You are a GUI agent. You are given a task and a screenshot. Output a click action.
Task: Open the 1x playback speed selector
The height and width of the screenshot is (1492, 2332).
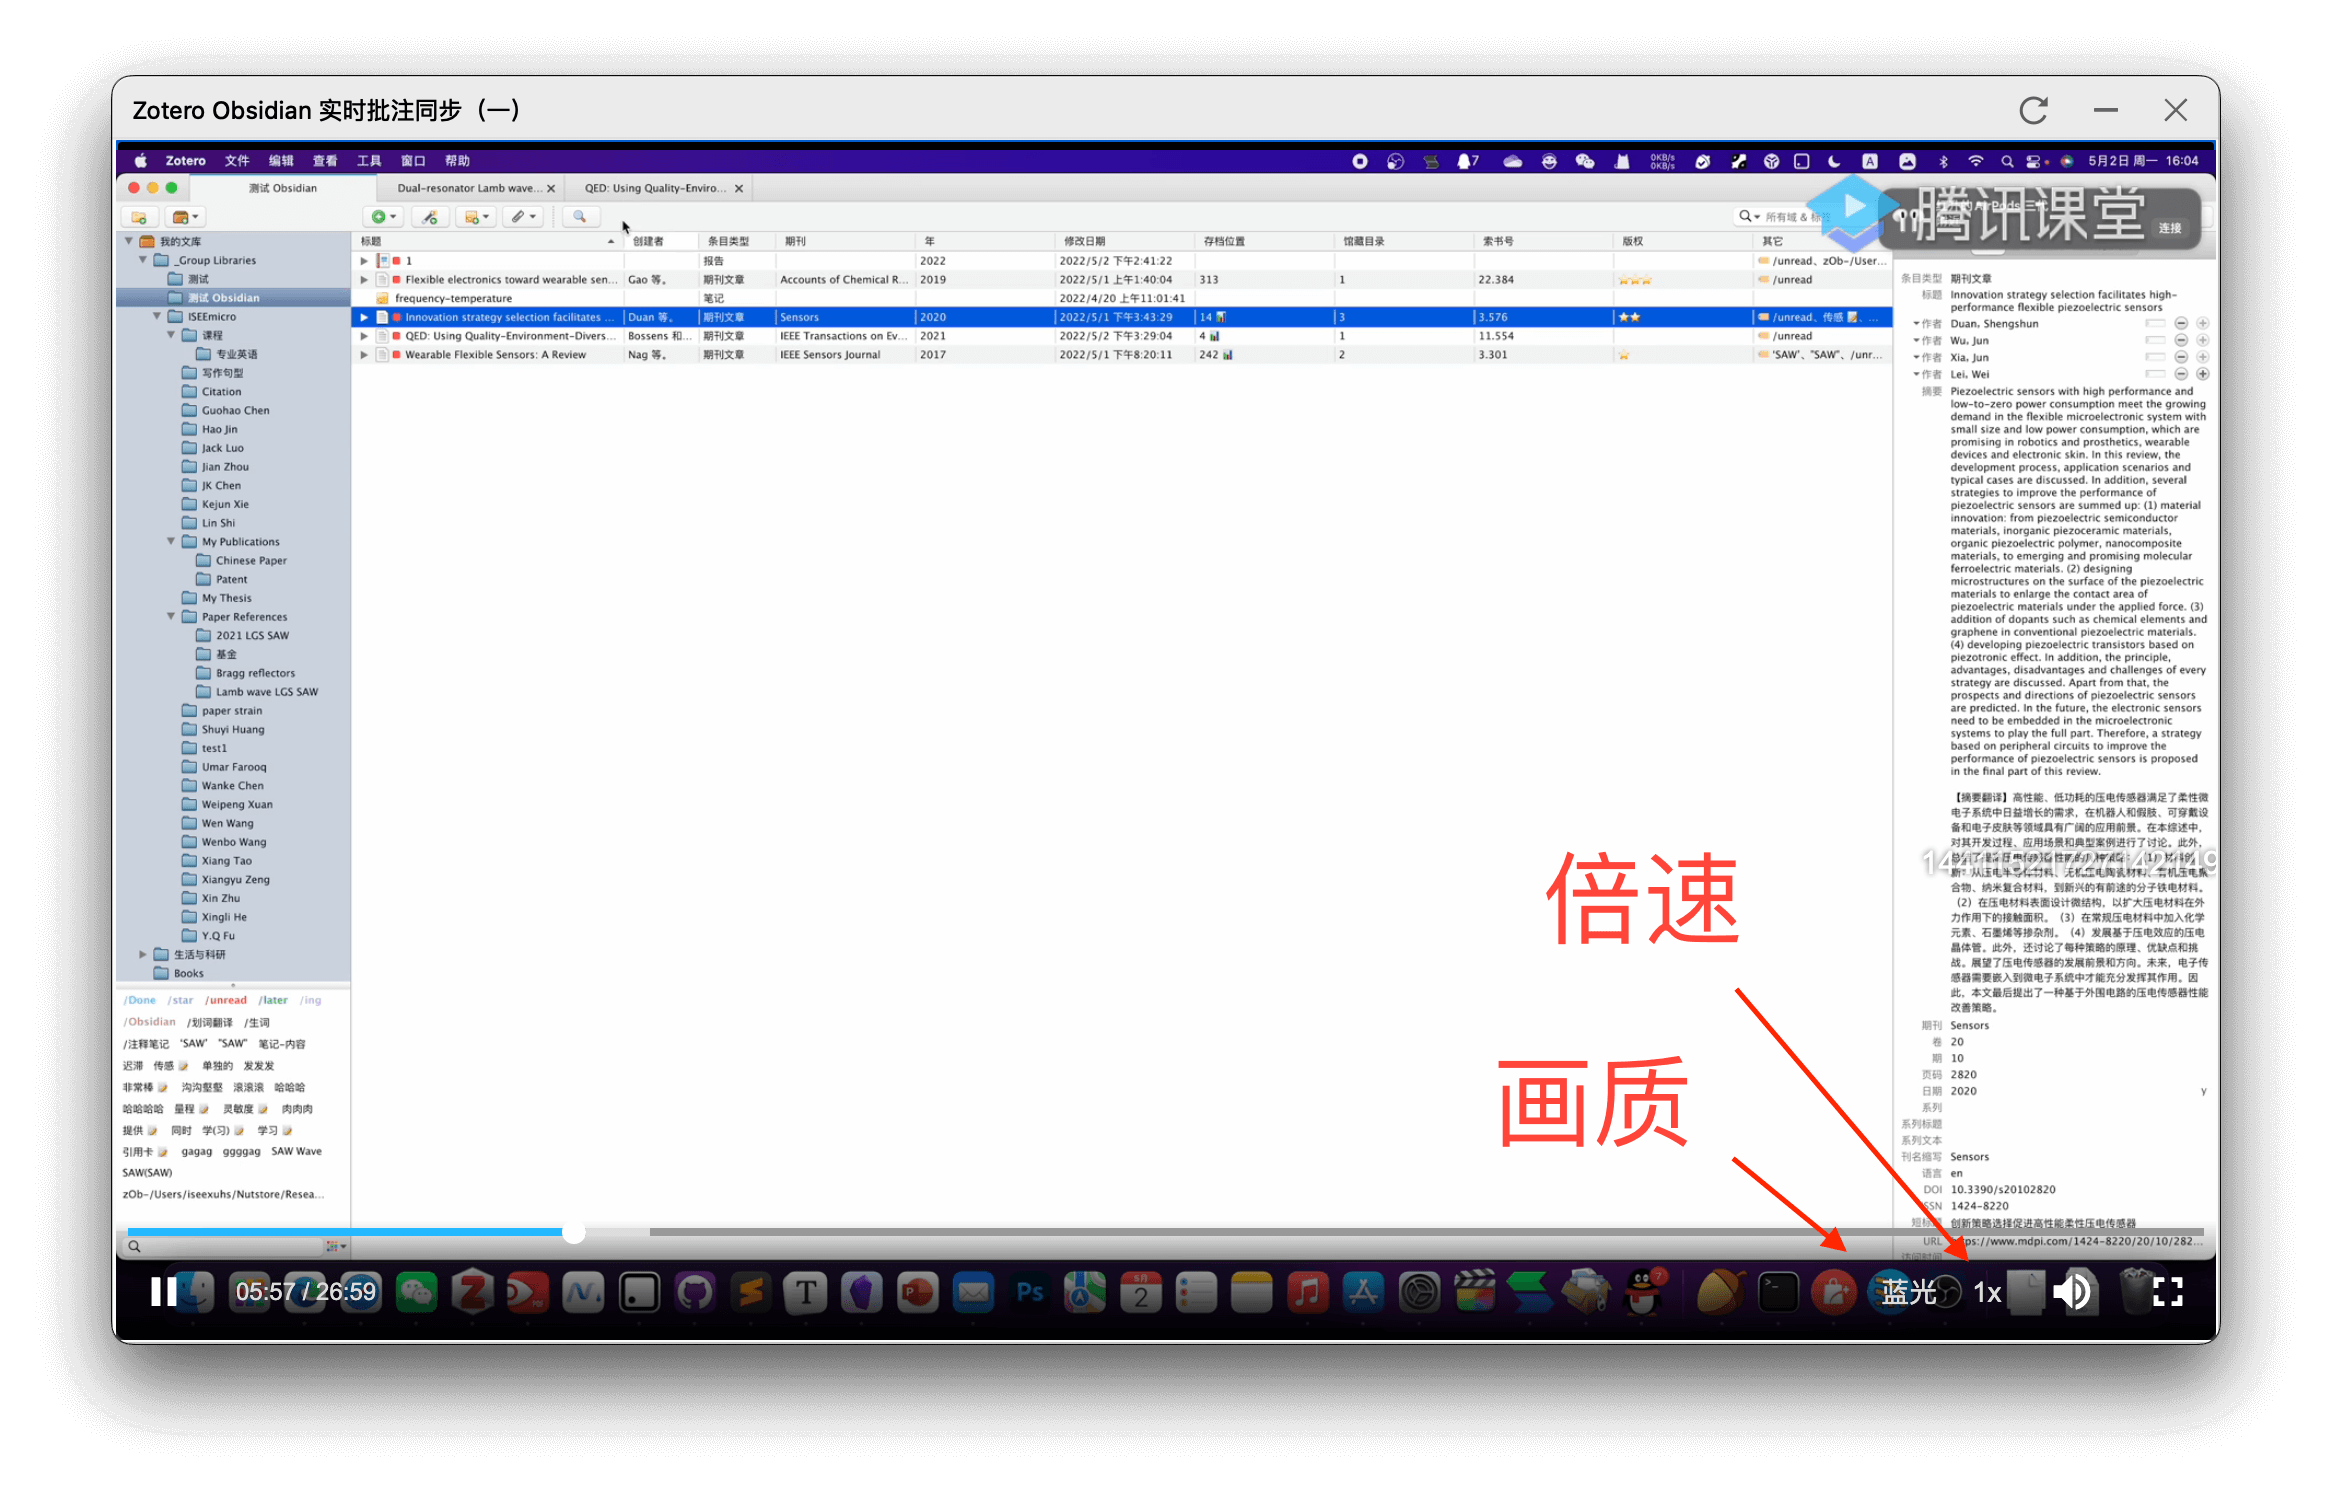pos(1987,1293)
